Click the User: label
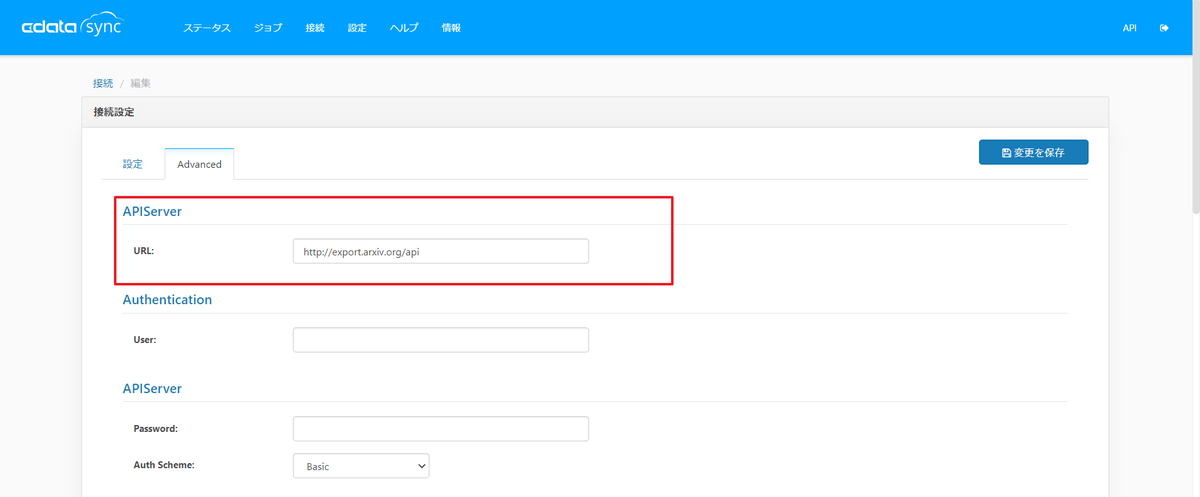Screen dimensions: 1200x497 pos(145,339)
